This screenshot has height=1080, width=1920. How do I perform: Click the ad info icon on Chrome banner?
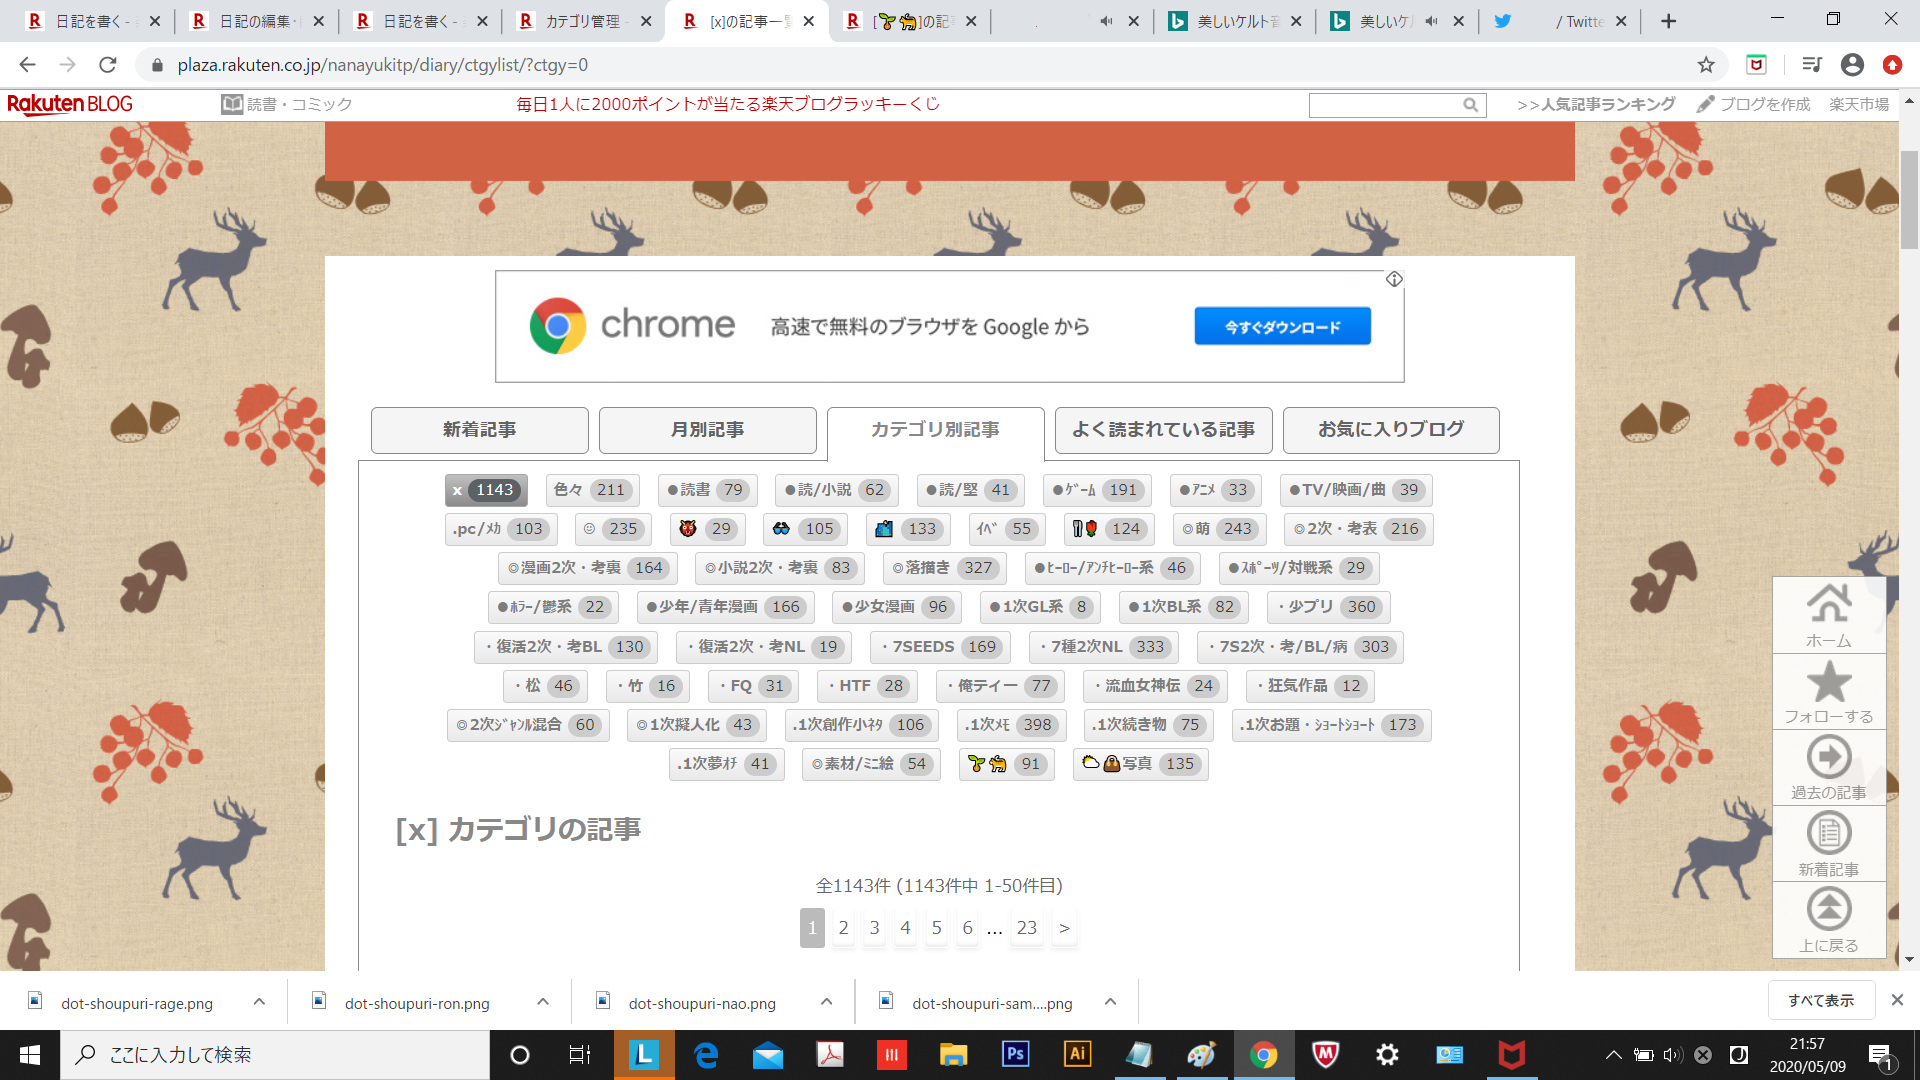(x=1394, y=279)
